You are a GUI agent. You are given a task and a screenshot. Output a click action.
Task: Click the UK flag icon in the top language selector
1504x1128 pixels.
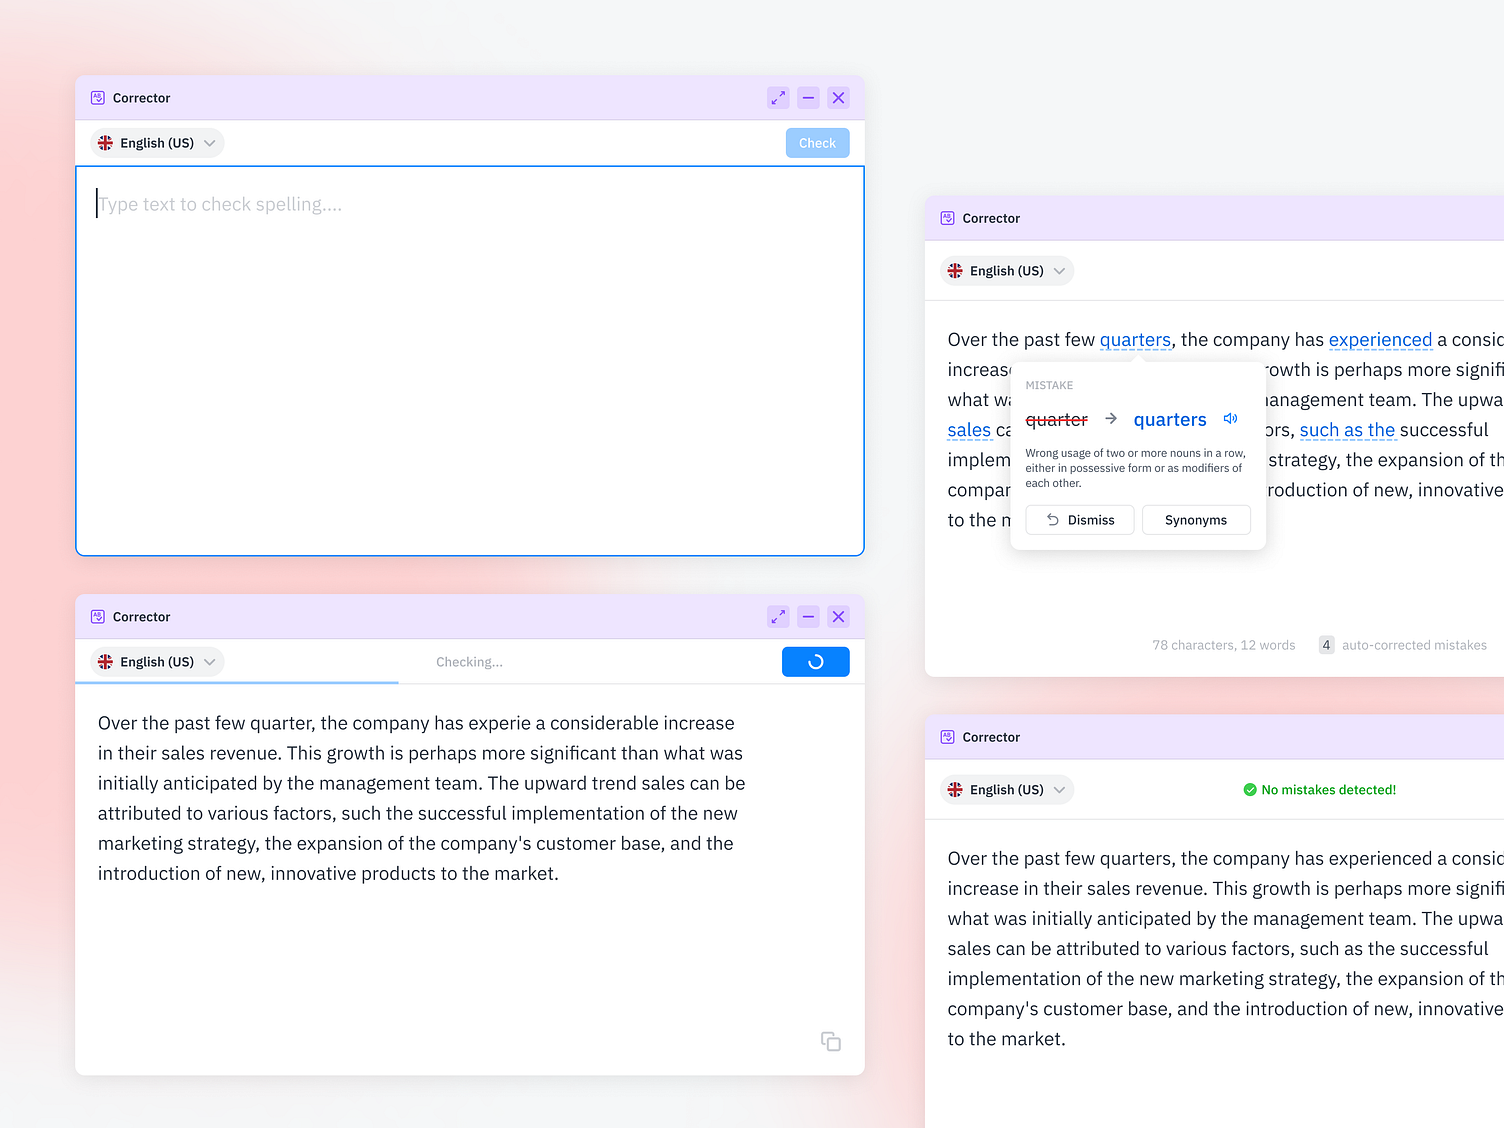point(105,142)
